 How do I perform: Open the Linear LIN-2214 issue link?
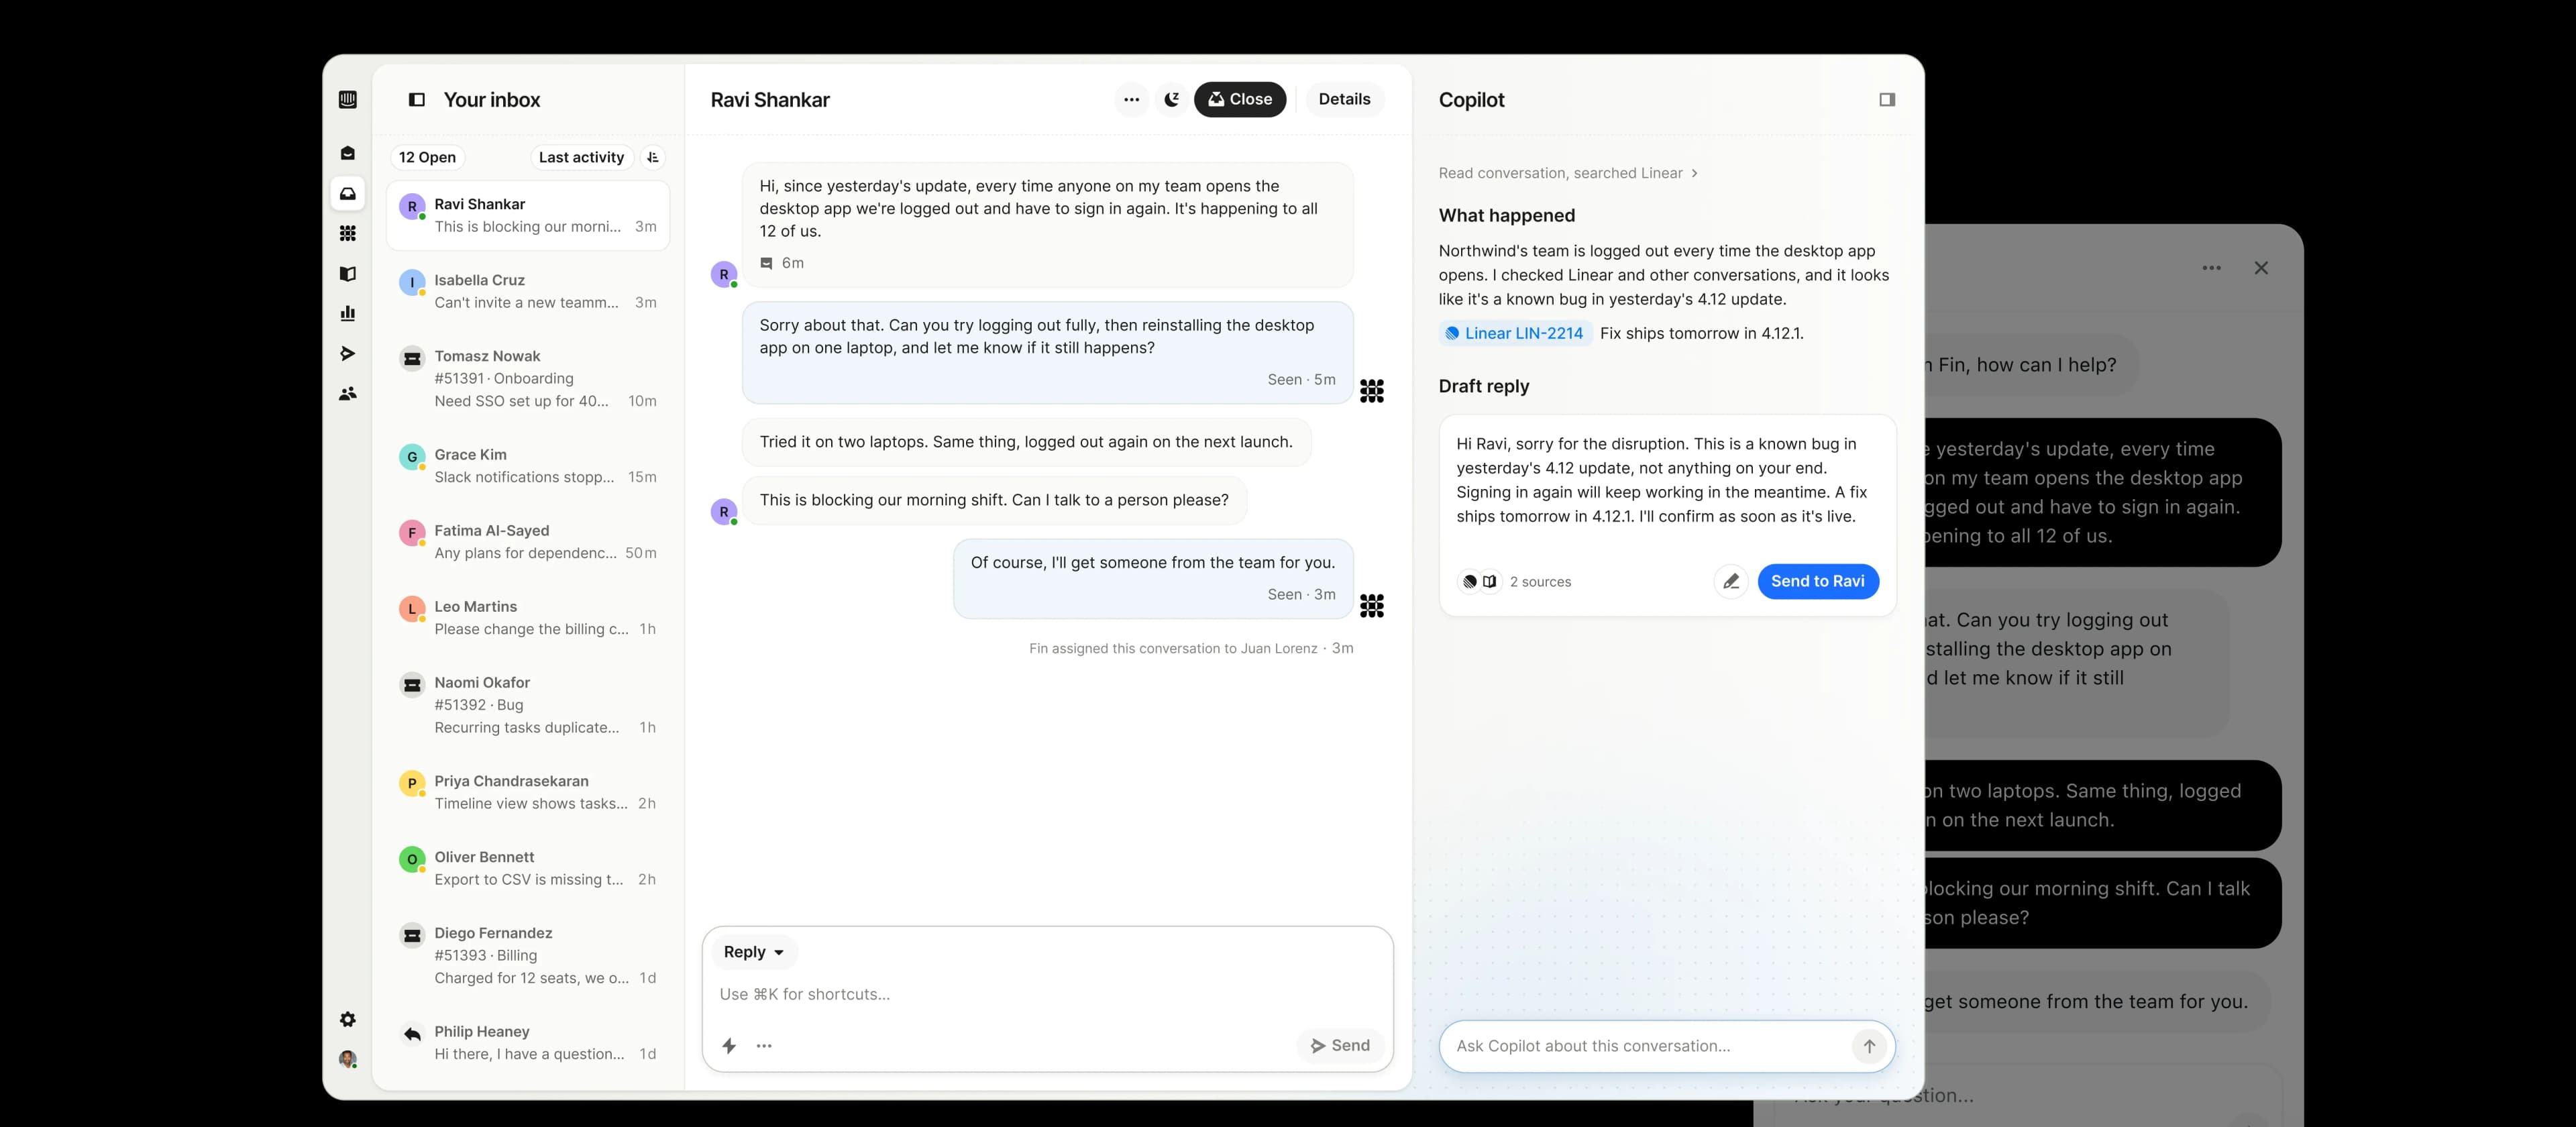tap(1515, 333)
